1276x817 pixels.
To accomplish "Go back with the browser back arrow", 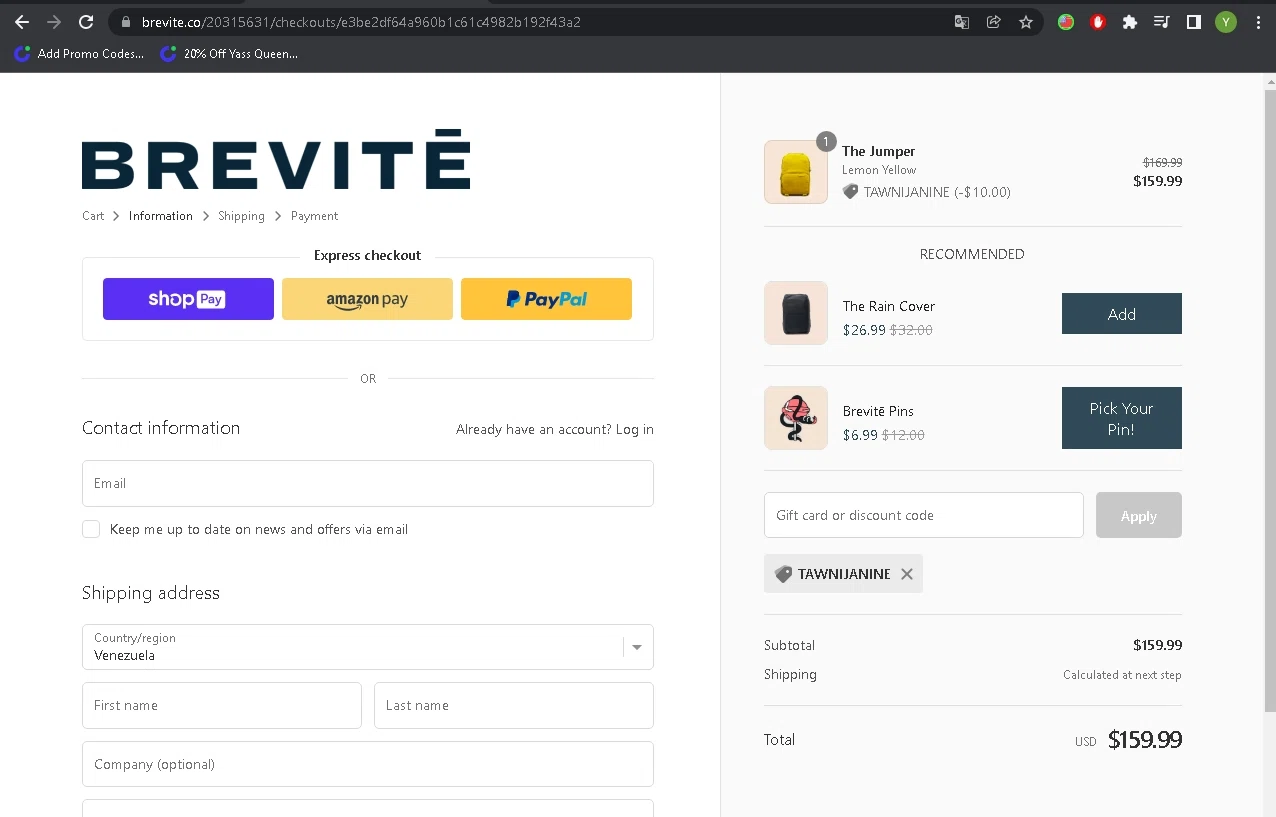I will pyautogui.click(x=22, y=22).
